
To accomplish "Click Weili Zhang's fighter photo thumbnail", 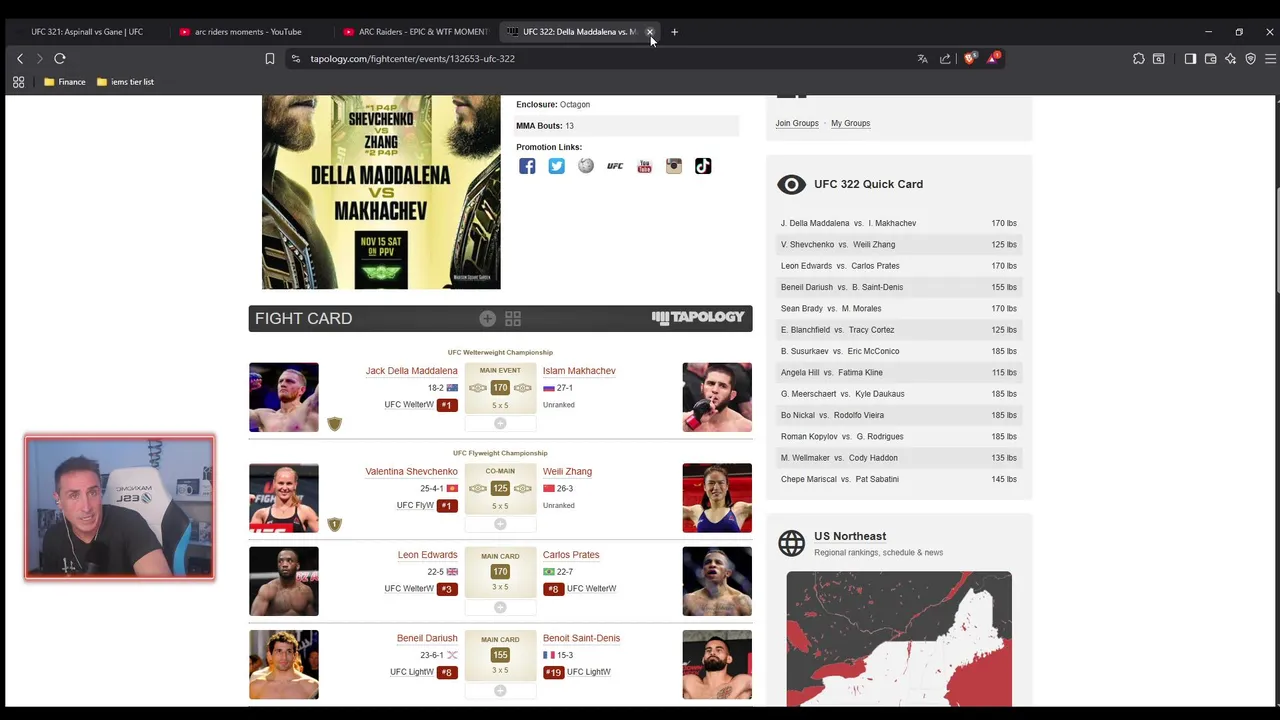I will (x=717, y=498).
